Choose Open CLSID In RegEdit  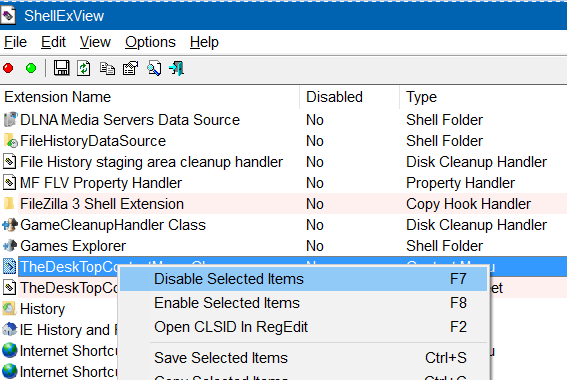click(x=304, y=327)
